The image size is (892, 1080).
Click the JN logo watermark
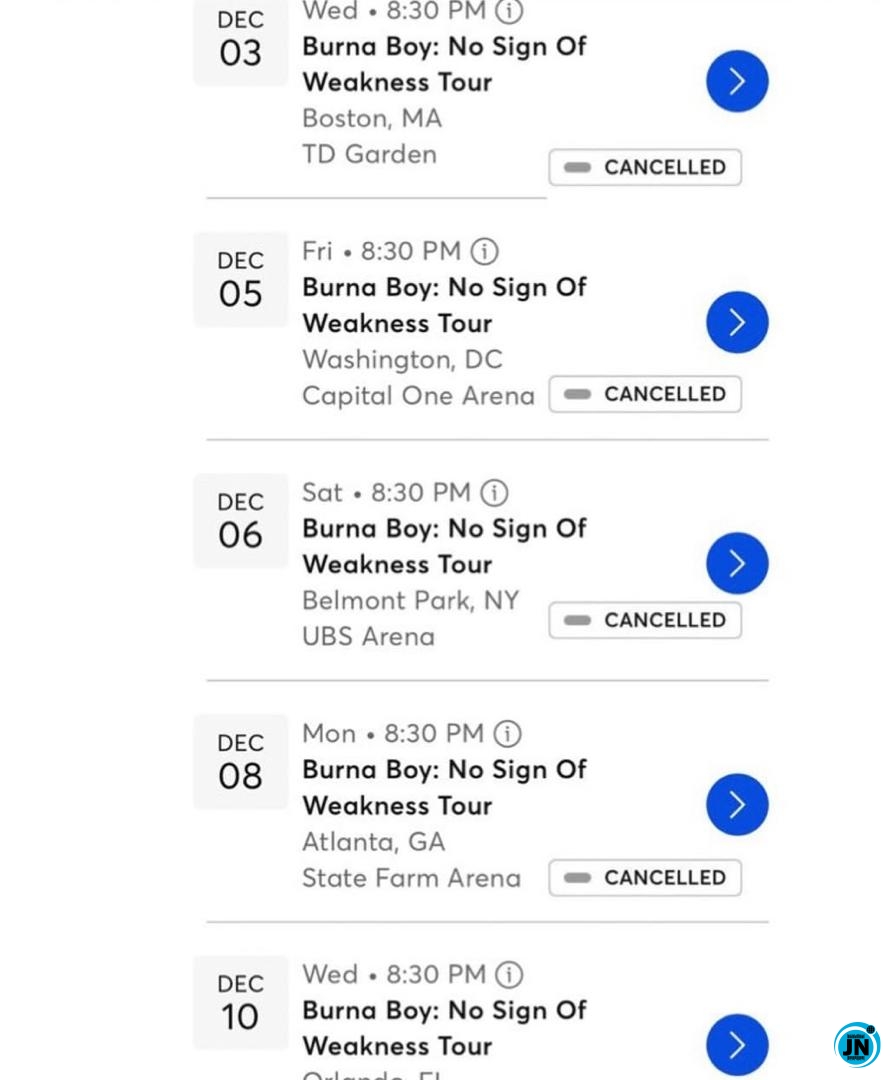(x=857, y=1045)
